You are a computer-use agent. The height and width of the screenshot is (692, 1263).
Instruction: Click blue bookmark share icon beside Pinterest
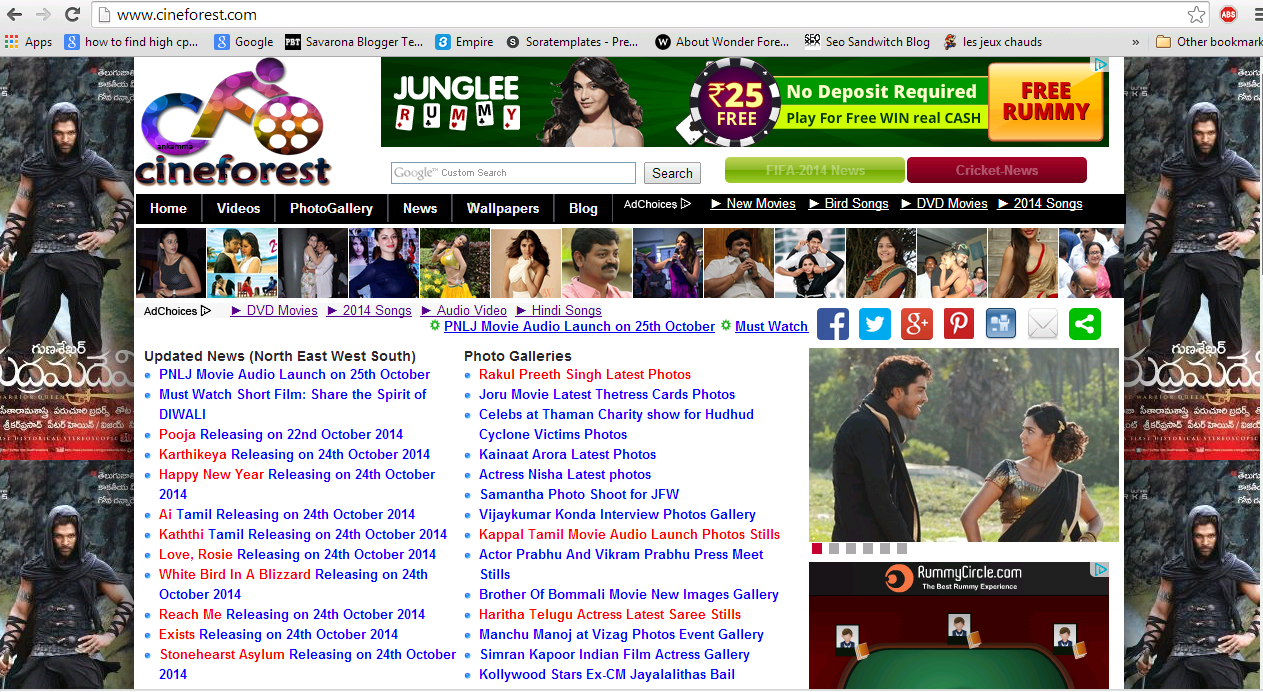point(1001,324)
